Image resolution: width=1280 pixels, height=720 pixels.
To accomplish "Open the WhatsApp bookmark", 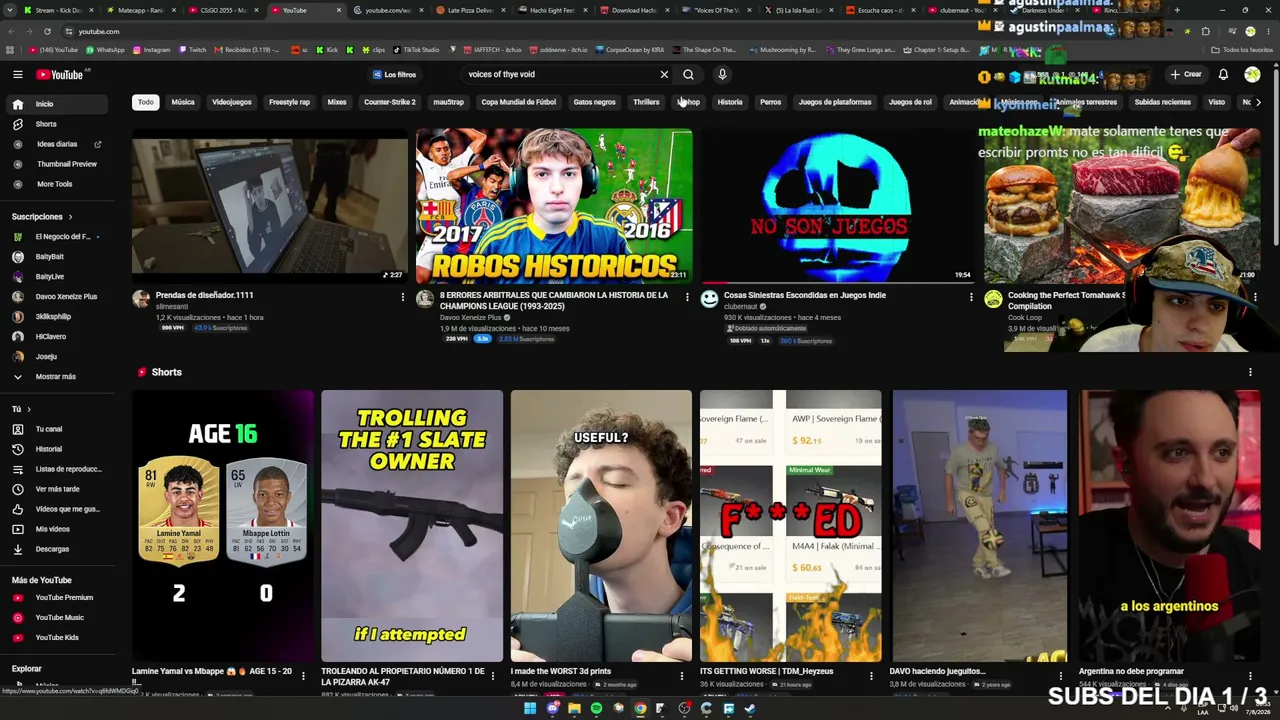I will (106, 50).
